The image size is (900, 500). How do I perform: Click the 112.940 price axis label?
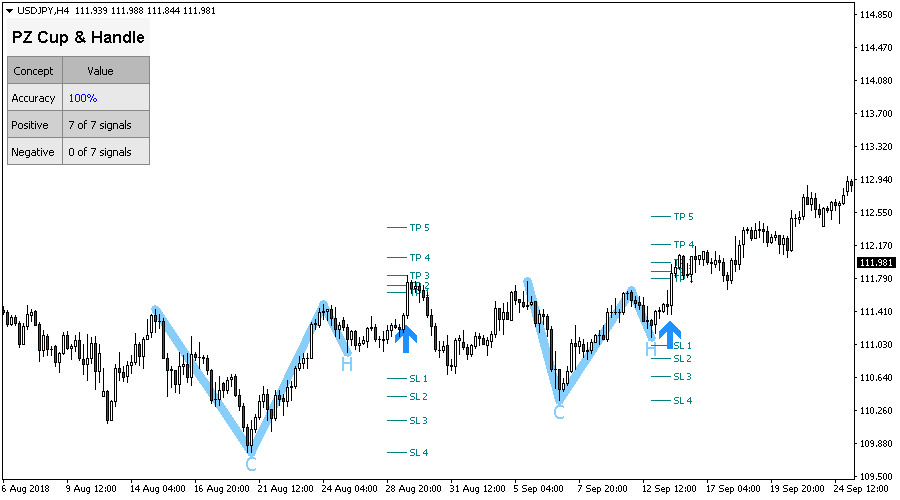(x=876, y=180)
